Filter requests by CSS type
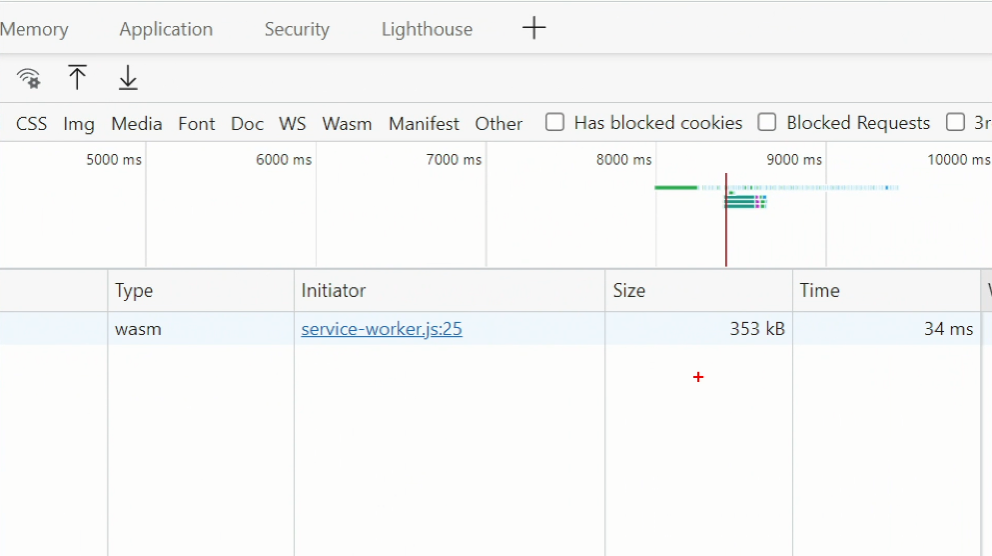Viewport: 992px width, 556px height. [x=32, y=124]
